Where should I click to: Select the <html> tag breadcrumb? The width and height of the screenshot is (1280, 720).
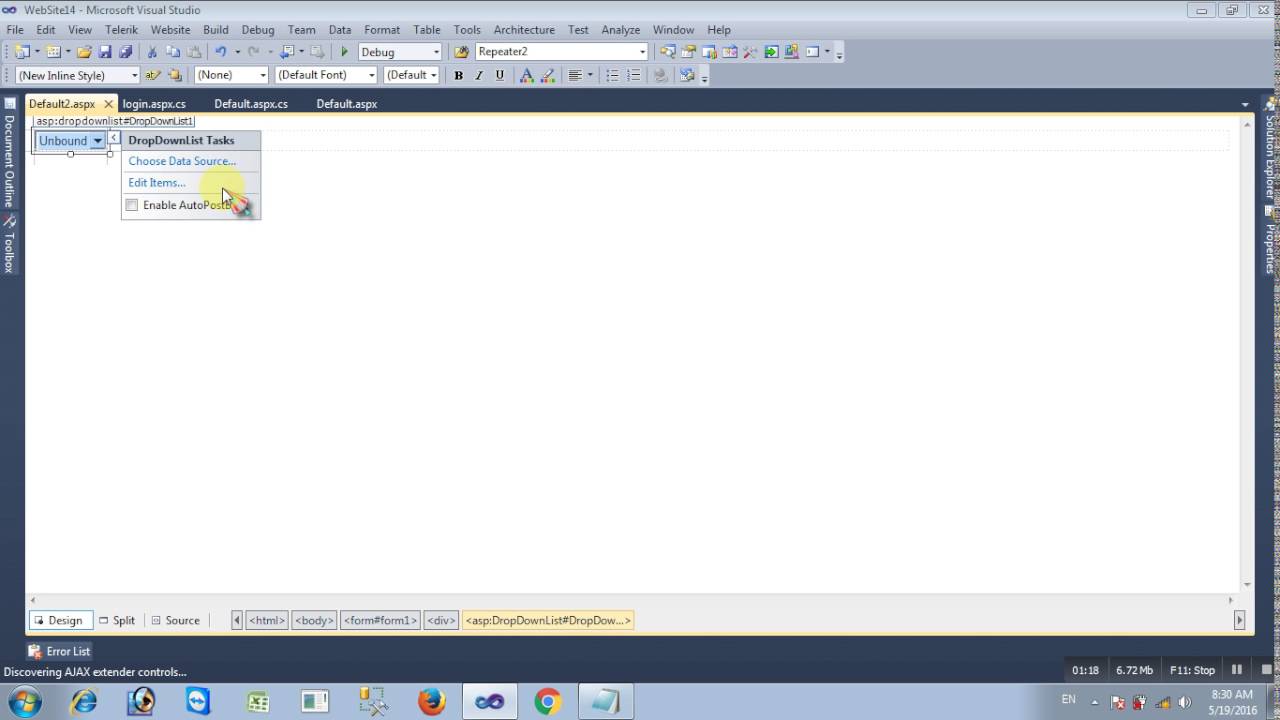point(267,620)
